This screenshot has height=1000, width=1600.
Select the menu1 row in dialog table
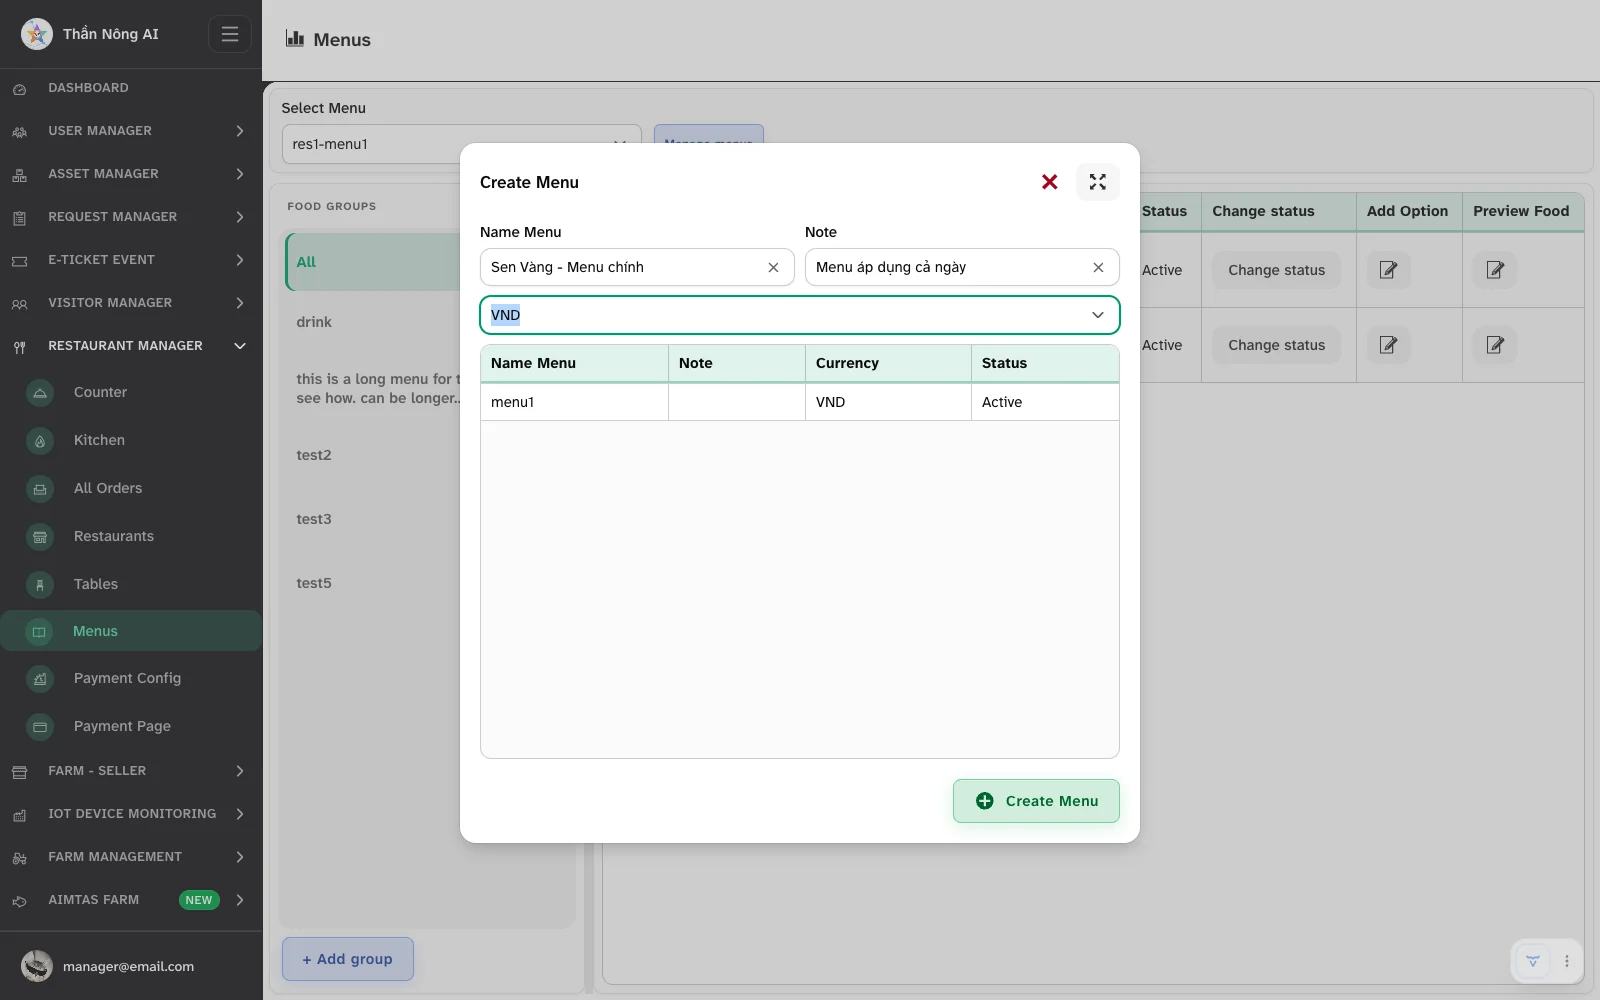[x=800, y=402]
